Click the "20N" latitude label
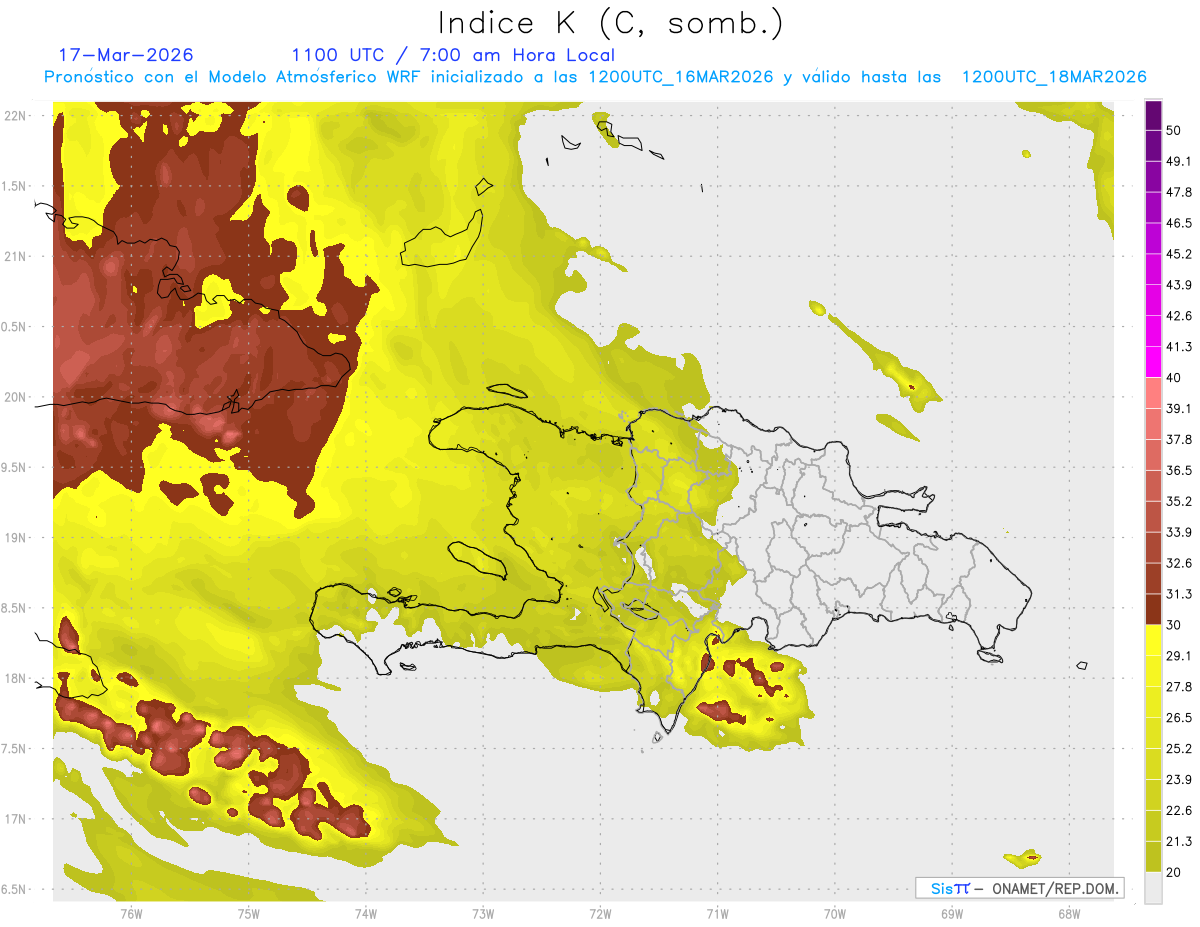The width and height of the screenshot is (1200, 927). click(16, 397)
